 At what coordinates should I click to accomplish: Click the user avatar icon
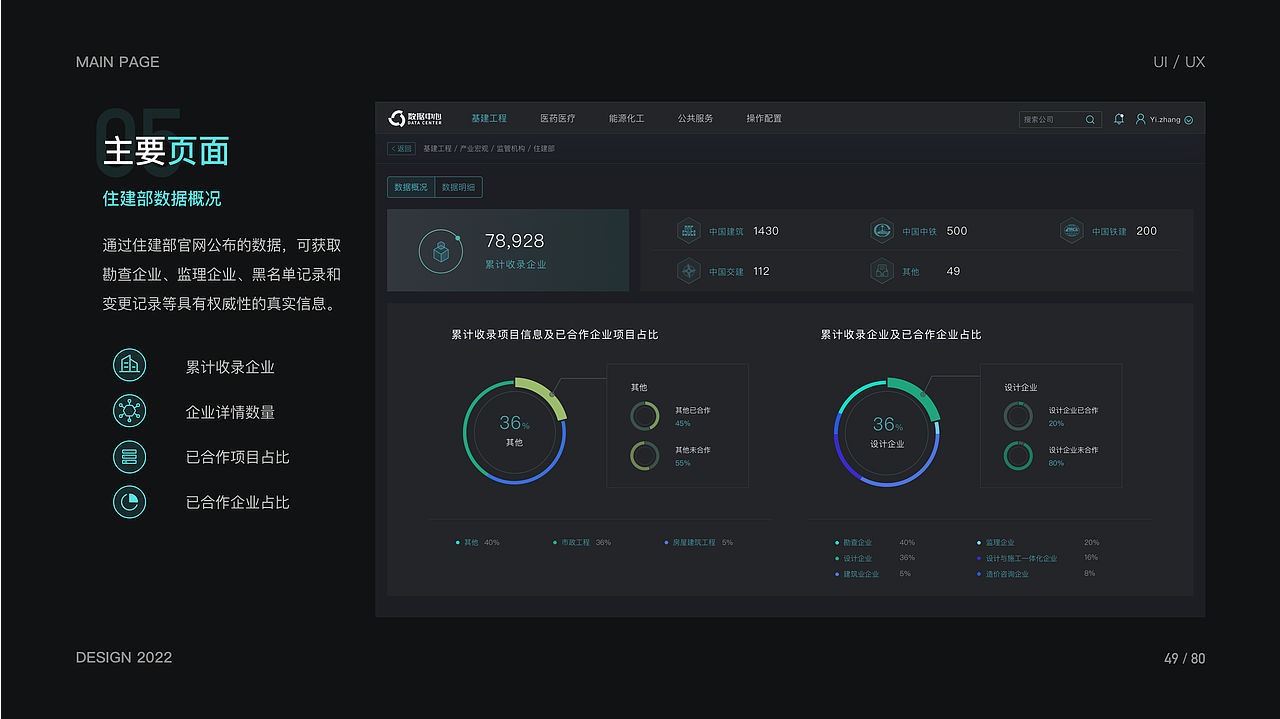coord(1141,119)
